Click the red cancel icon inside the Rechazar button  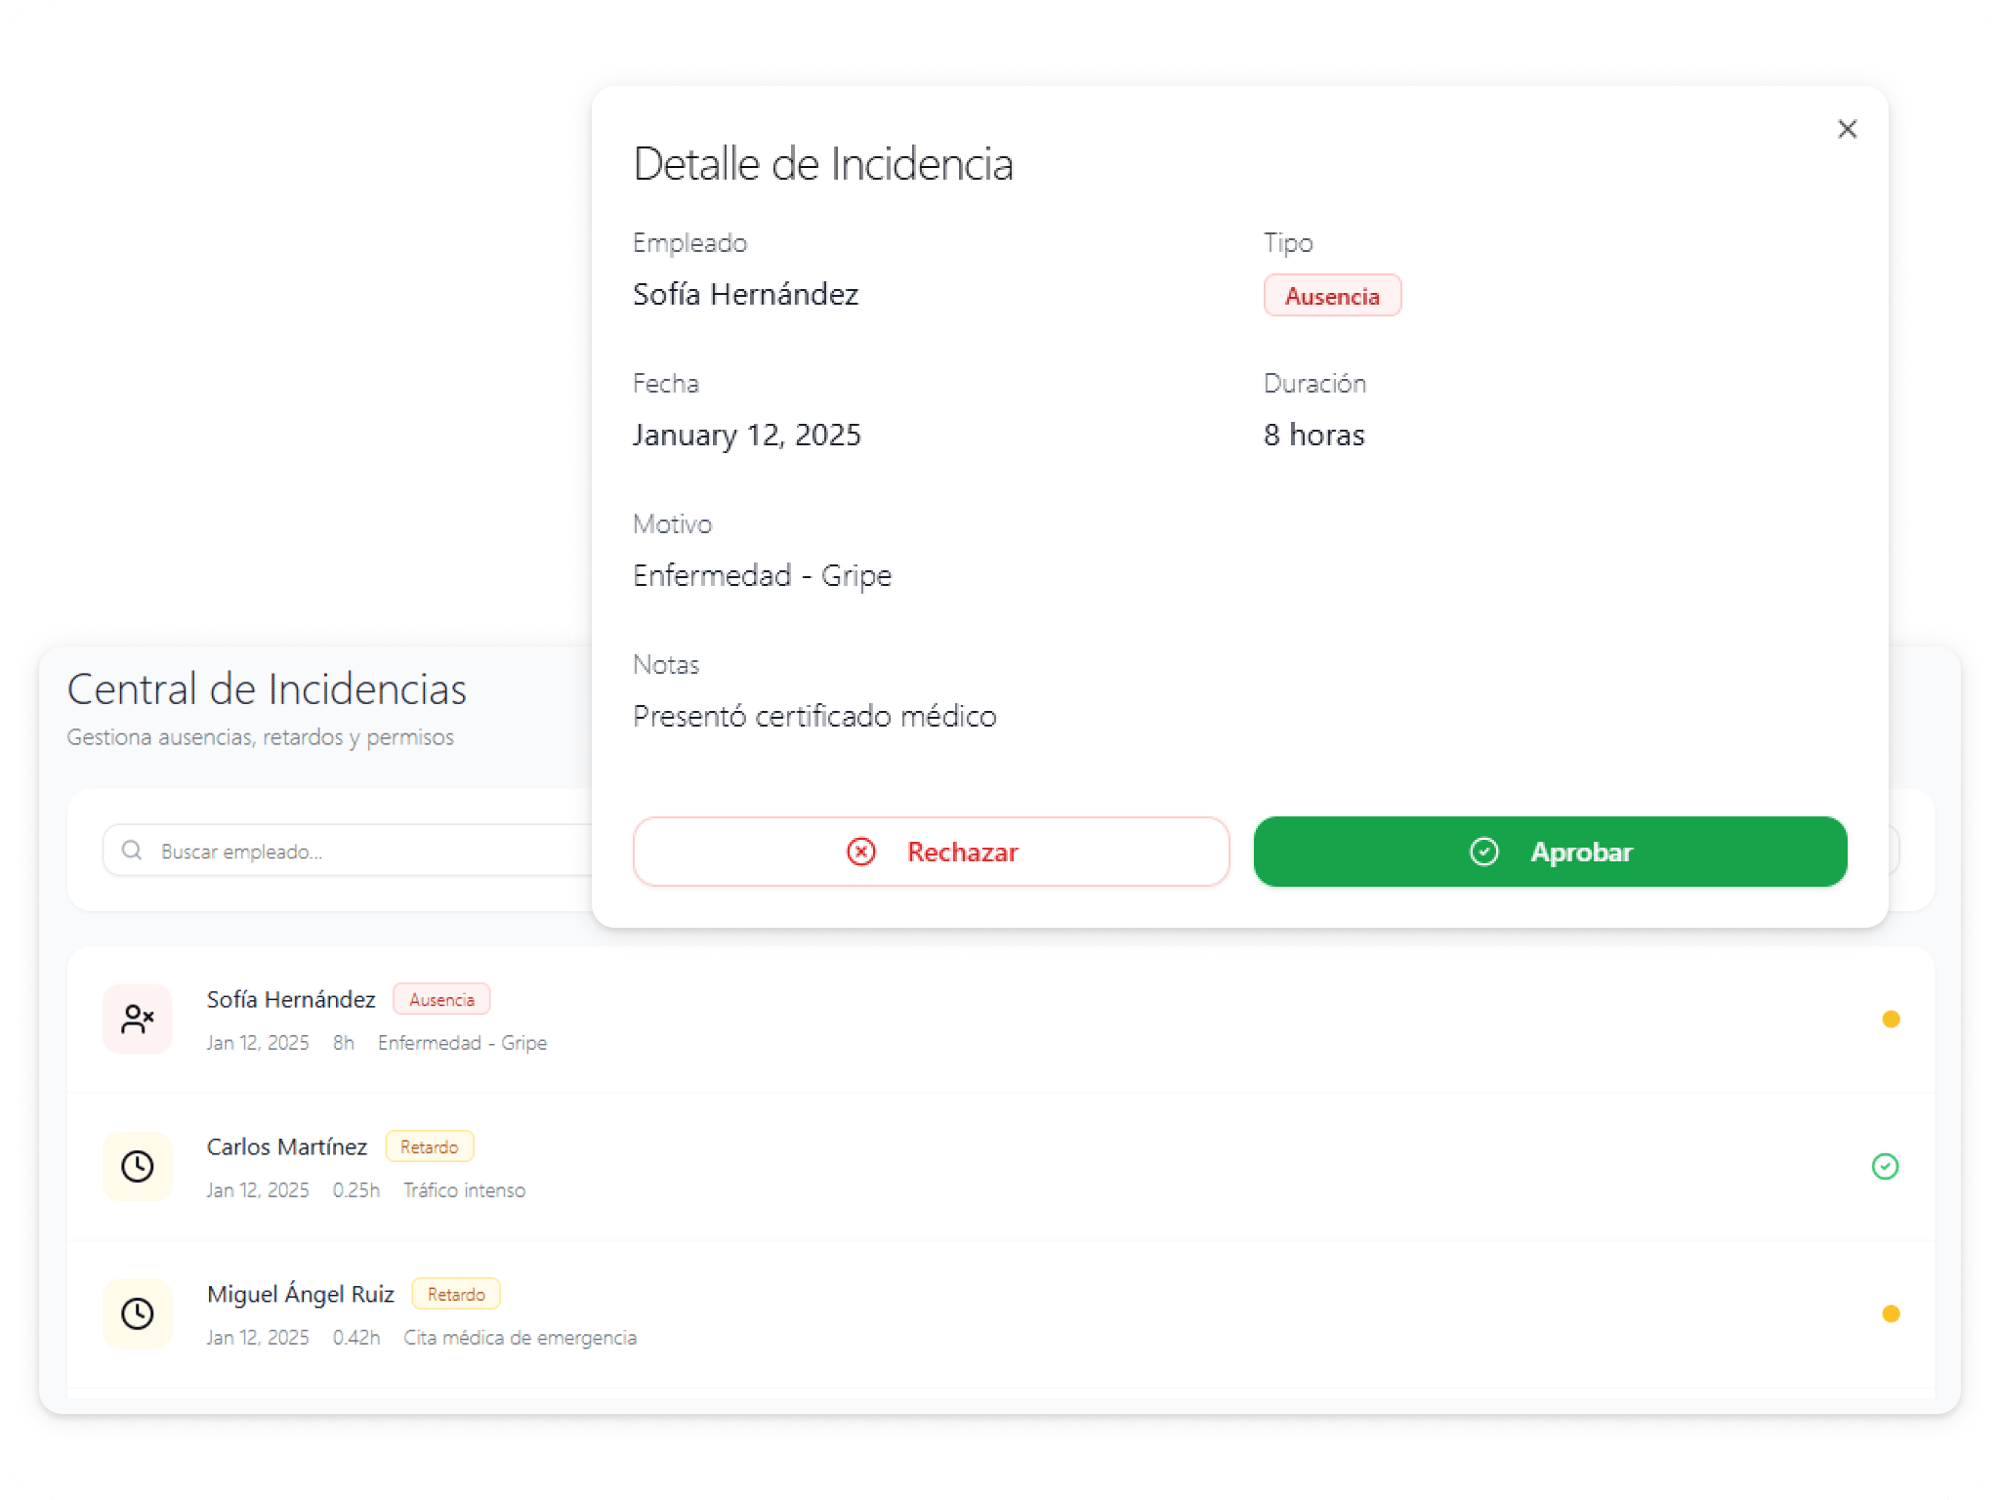pyautogui.click(x=861, y=851)
